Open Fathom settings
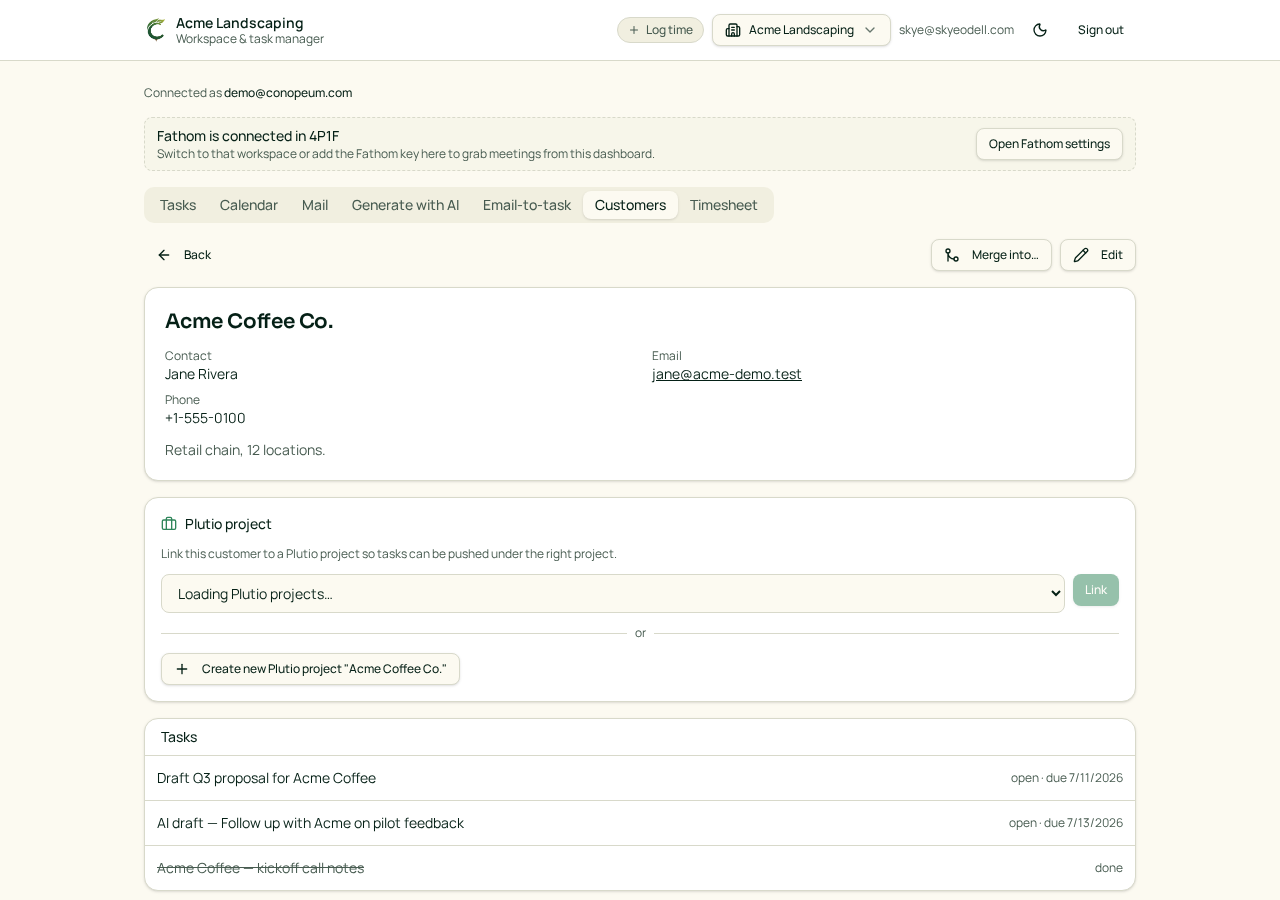The height and width of the screenshot is (900, 1280). [x=1049, y=144]
